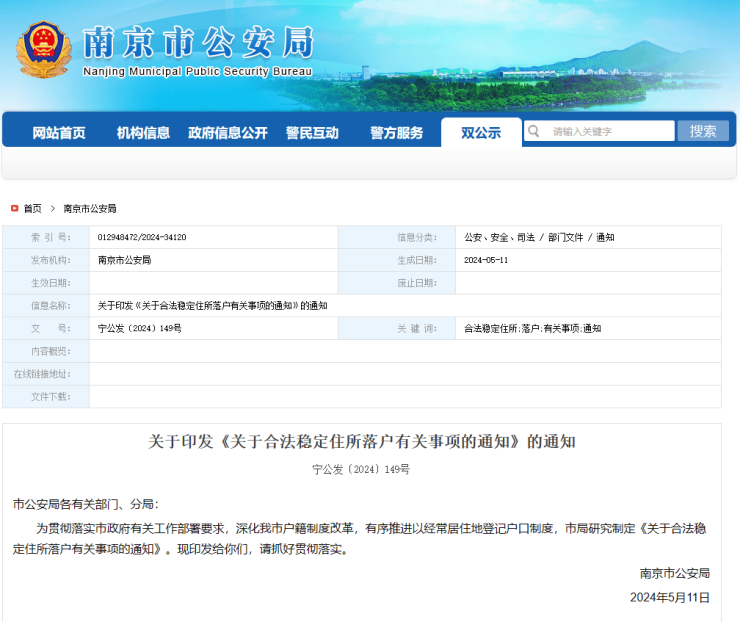Click the 信息分类 category value text
Screen dimensions: 740x622
click(539, 237)
